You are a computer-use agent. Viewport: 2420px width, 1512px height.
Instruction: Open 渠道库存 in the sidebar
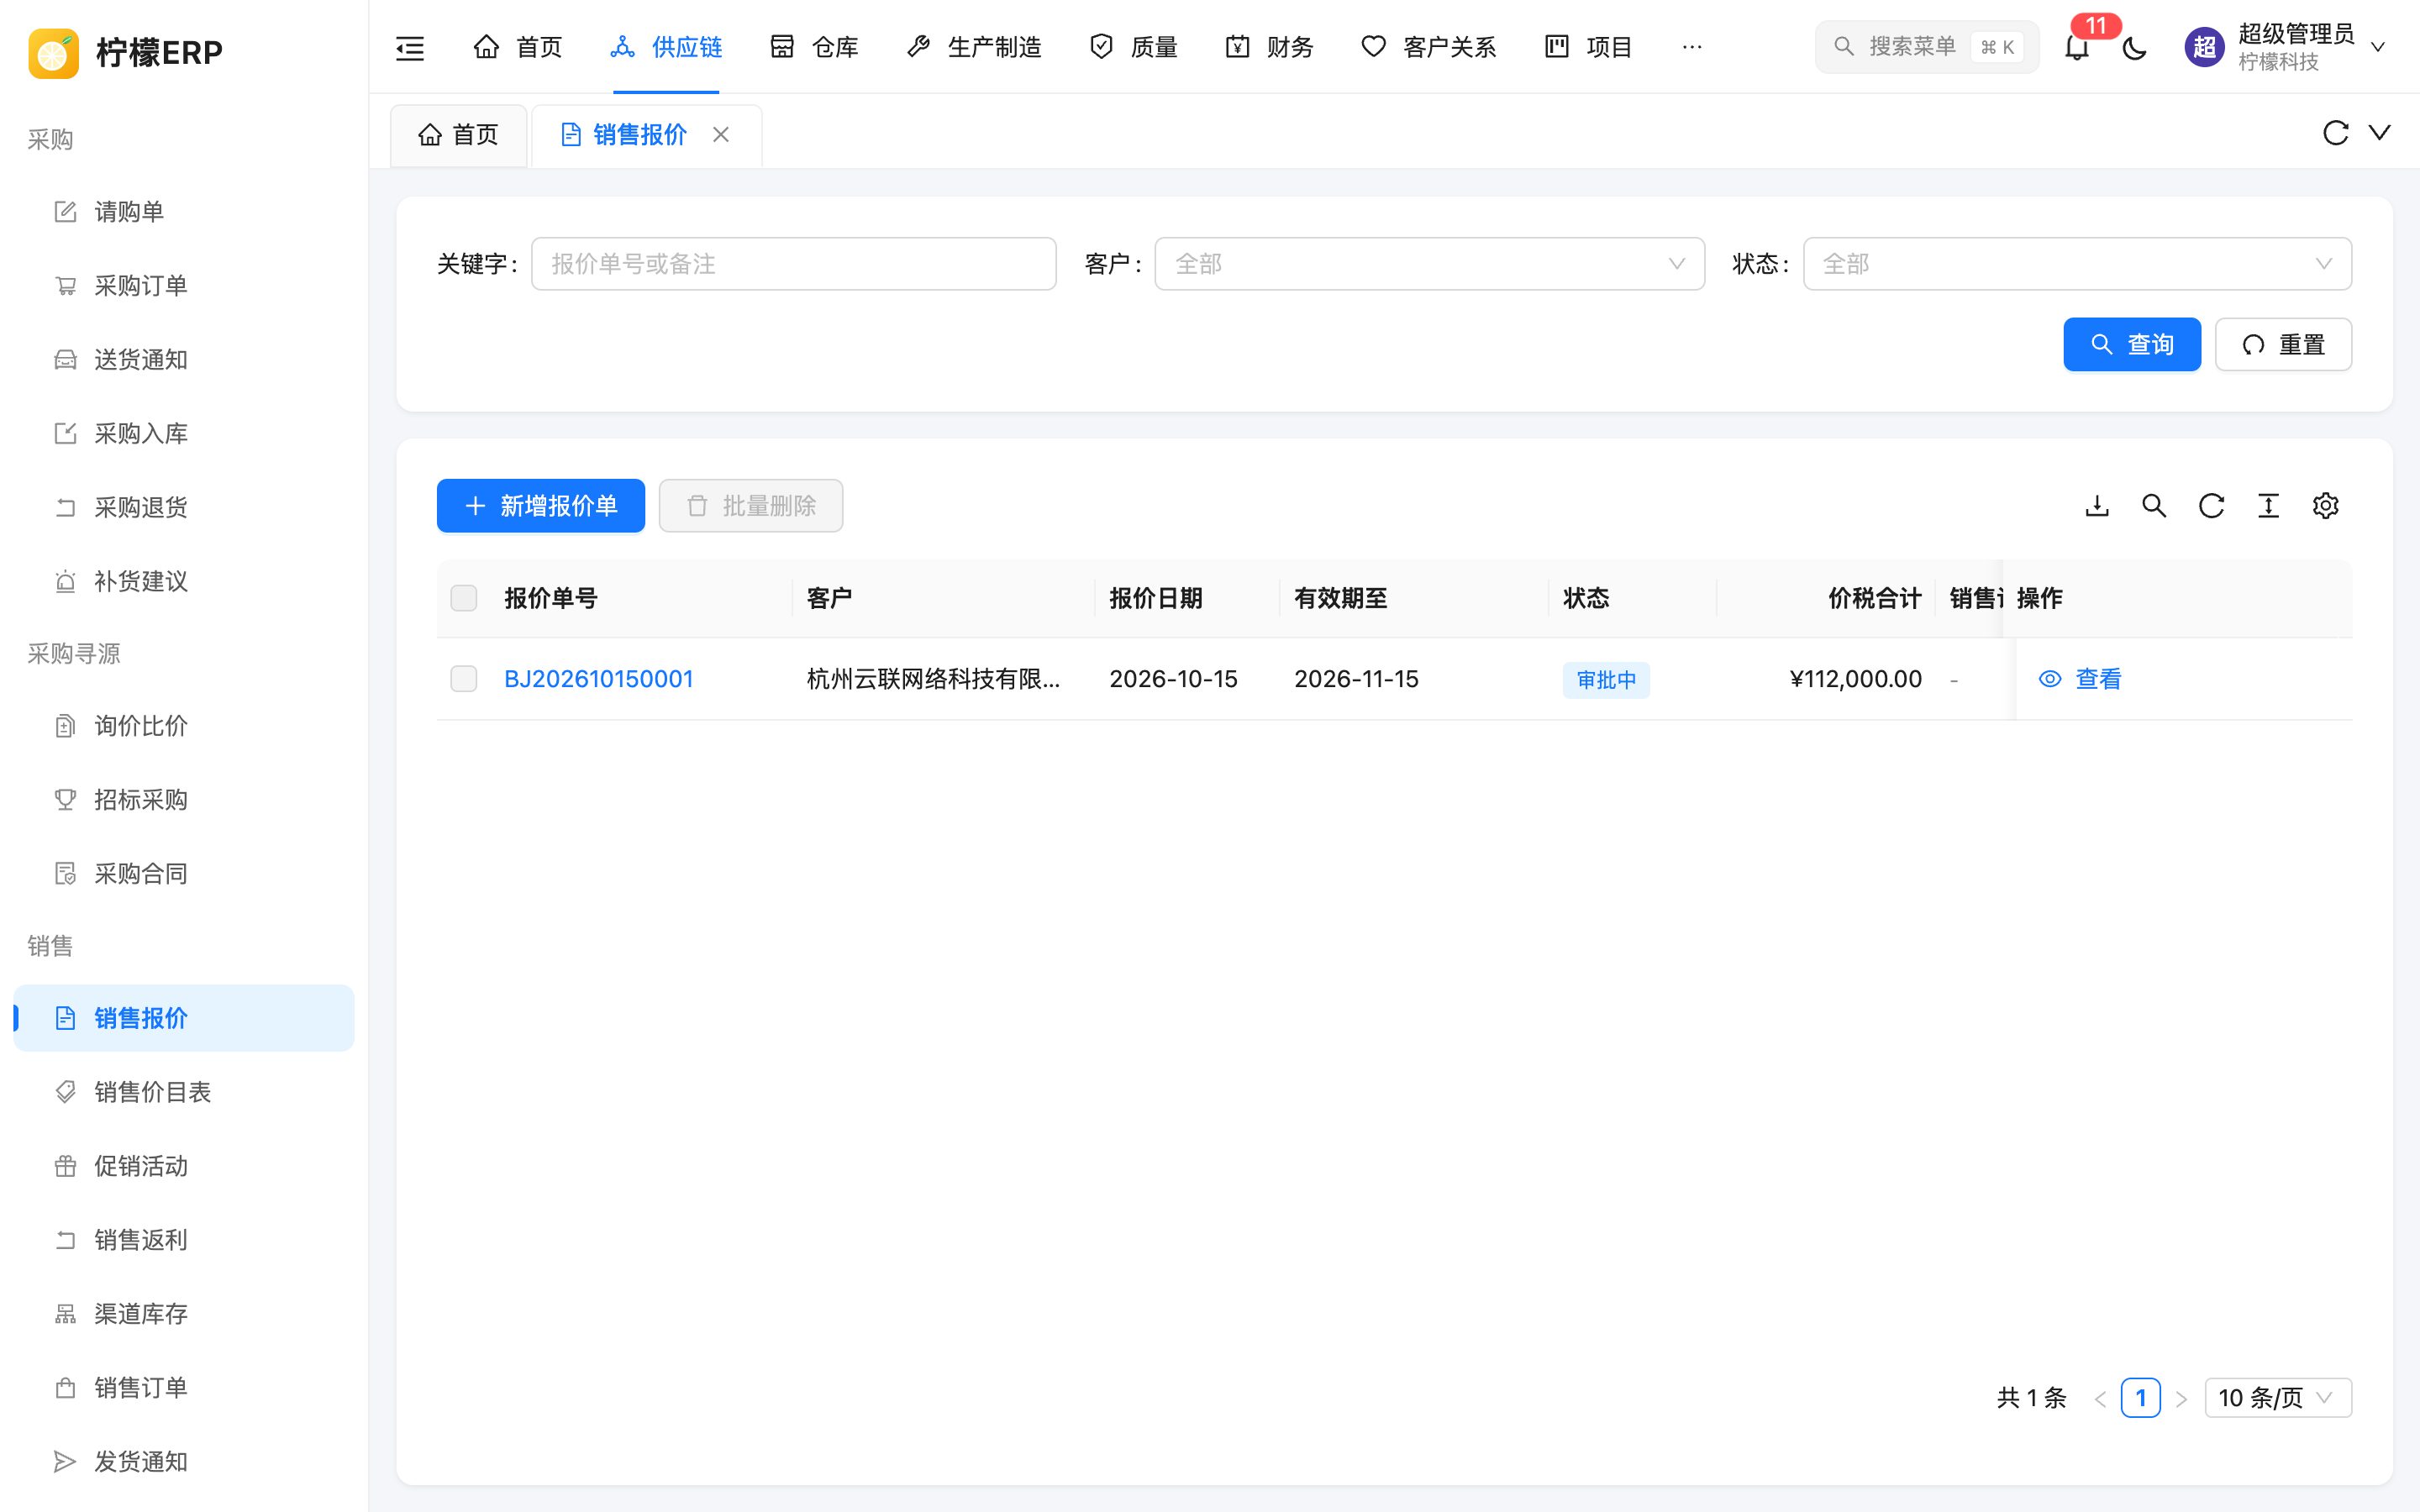(184, 1314)
